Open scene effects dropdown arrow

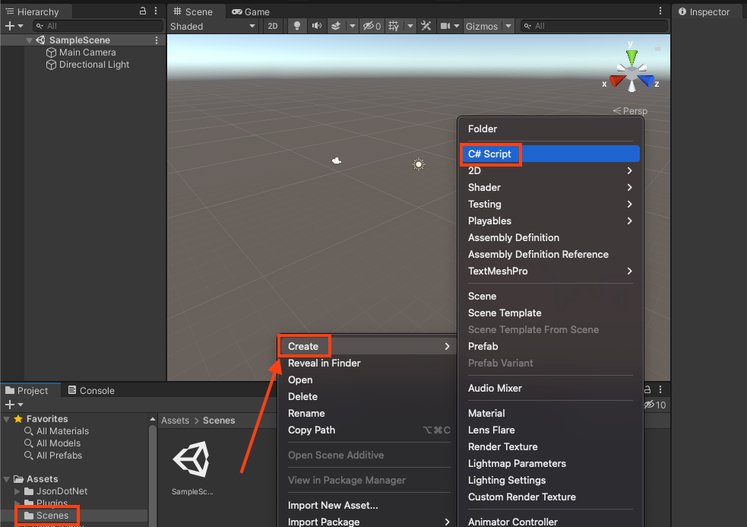pyautogui.click(x=352, y=26)
